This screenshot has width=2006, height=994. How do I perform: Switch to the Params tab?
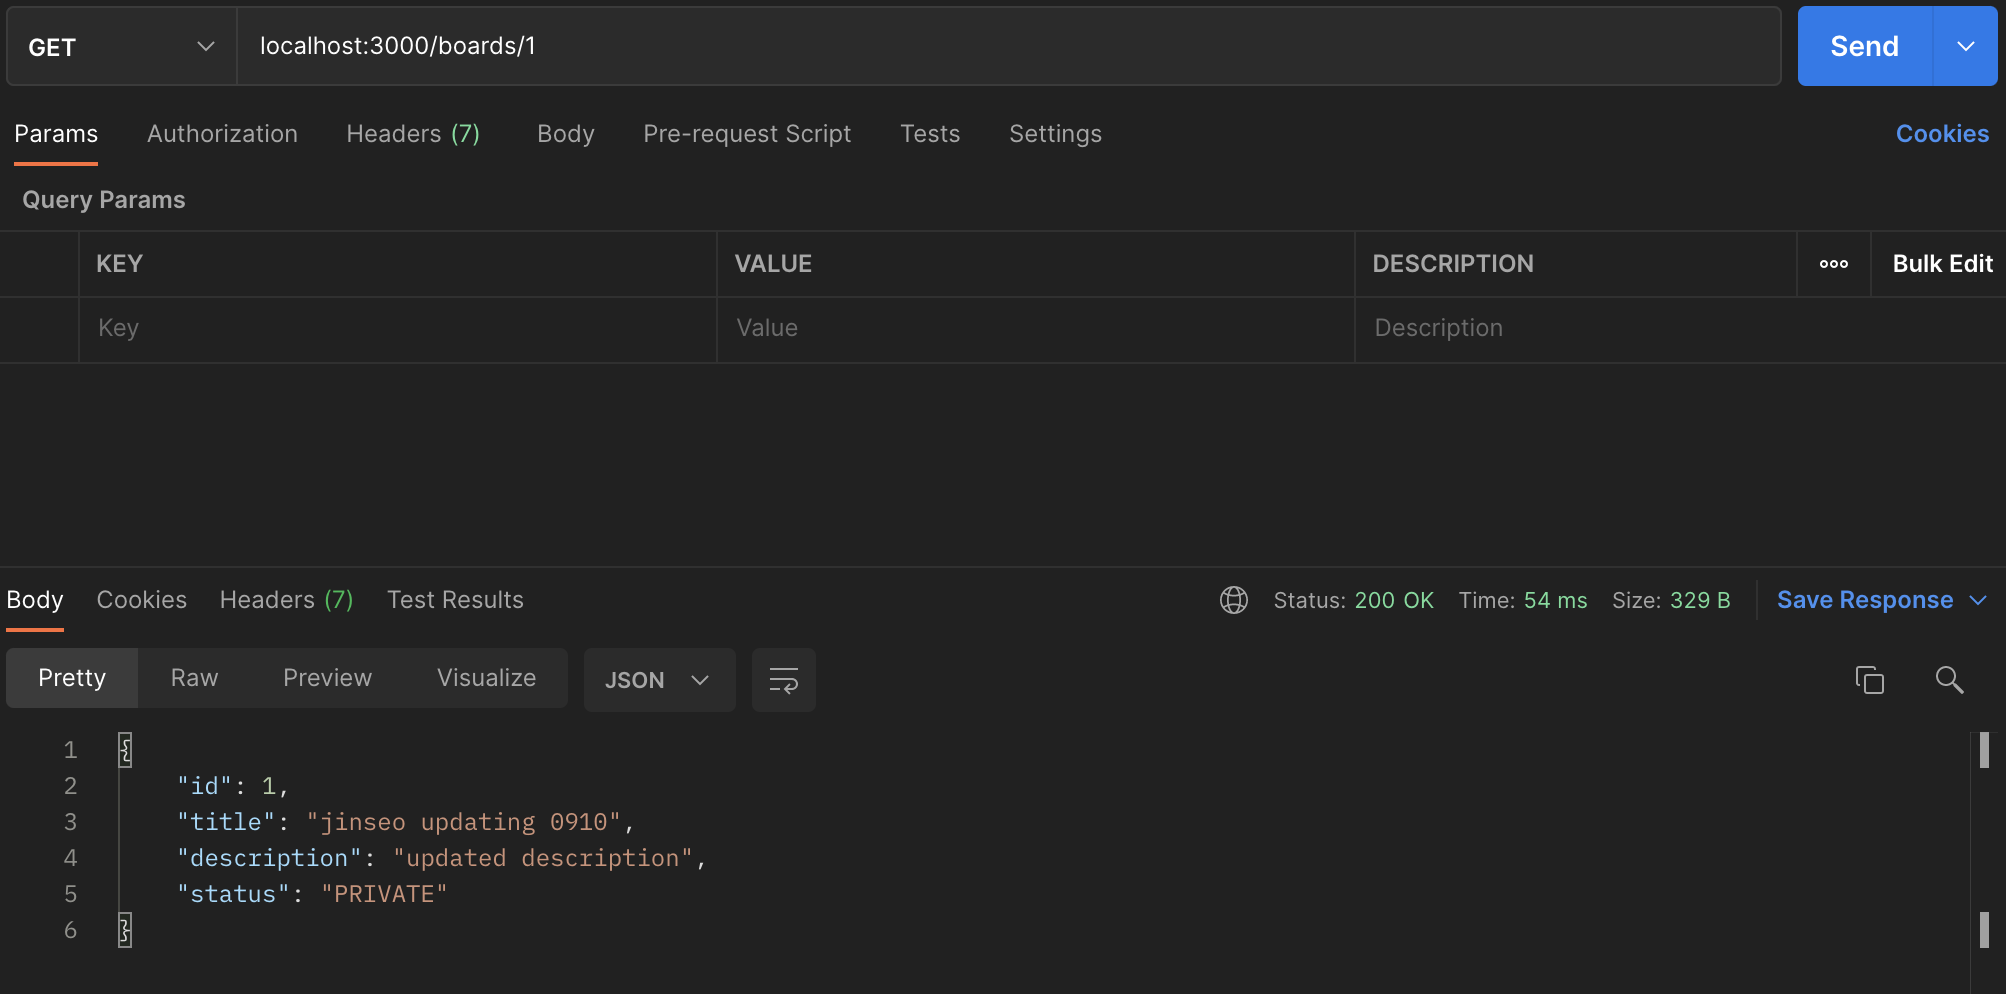(x=56, y=134)
